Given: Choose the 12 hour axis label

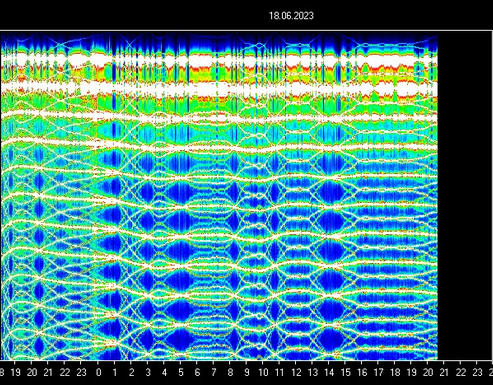Looking at the screenshot, I should click(296, 372).
